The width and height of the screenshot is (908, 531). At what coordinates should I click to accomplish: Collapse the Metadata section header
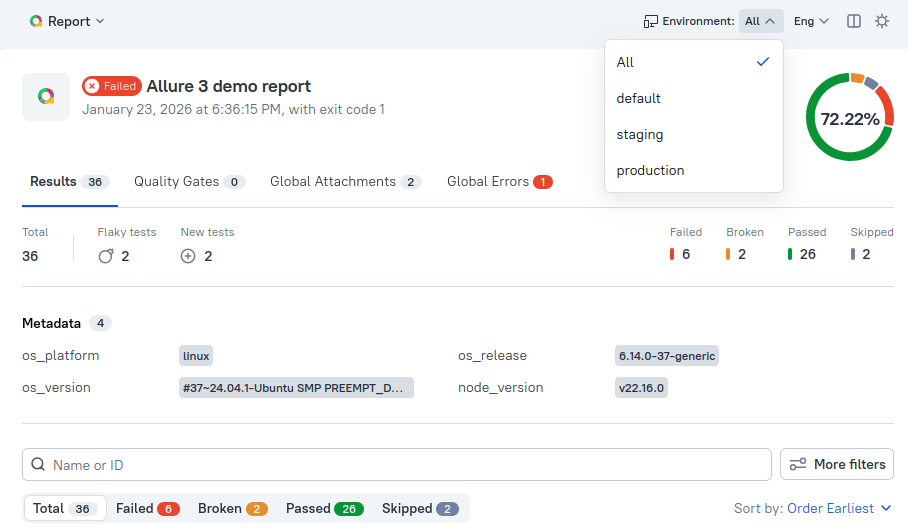67,323
